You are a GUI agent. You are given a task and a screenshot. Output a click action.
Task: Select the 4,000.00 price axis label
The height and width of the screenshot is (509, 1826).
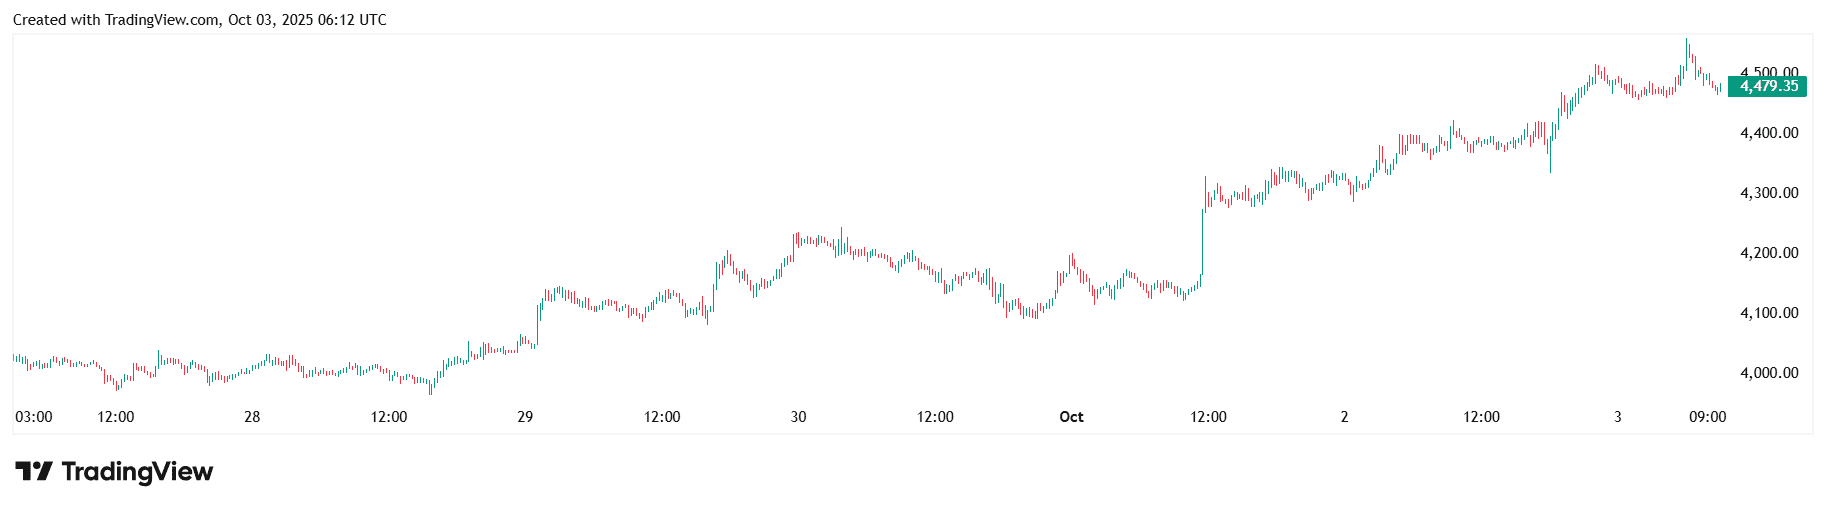tap(1769, 373)
